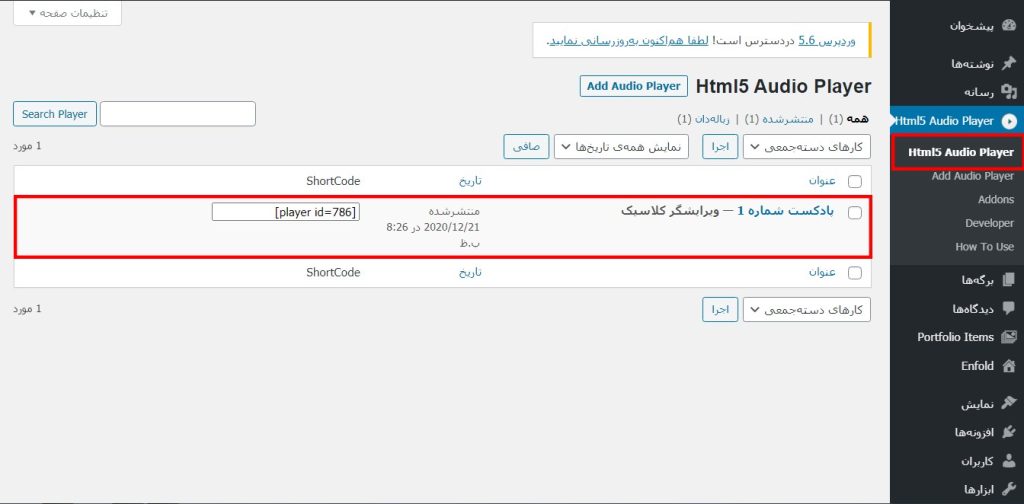The width and height of the screenshot is (1024, 504).
Task: Click the Tools wrench icon
Action: pos(1009,489)
